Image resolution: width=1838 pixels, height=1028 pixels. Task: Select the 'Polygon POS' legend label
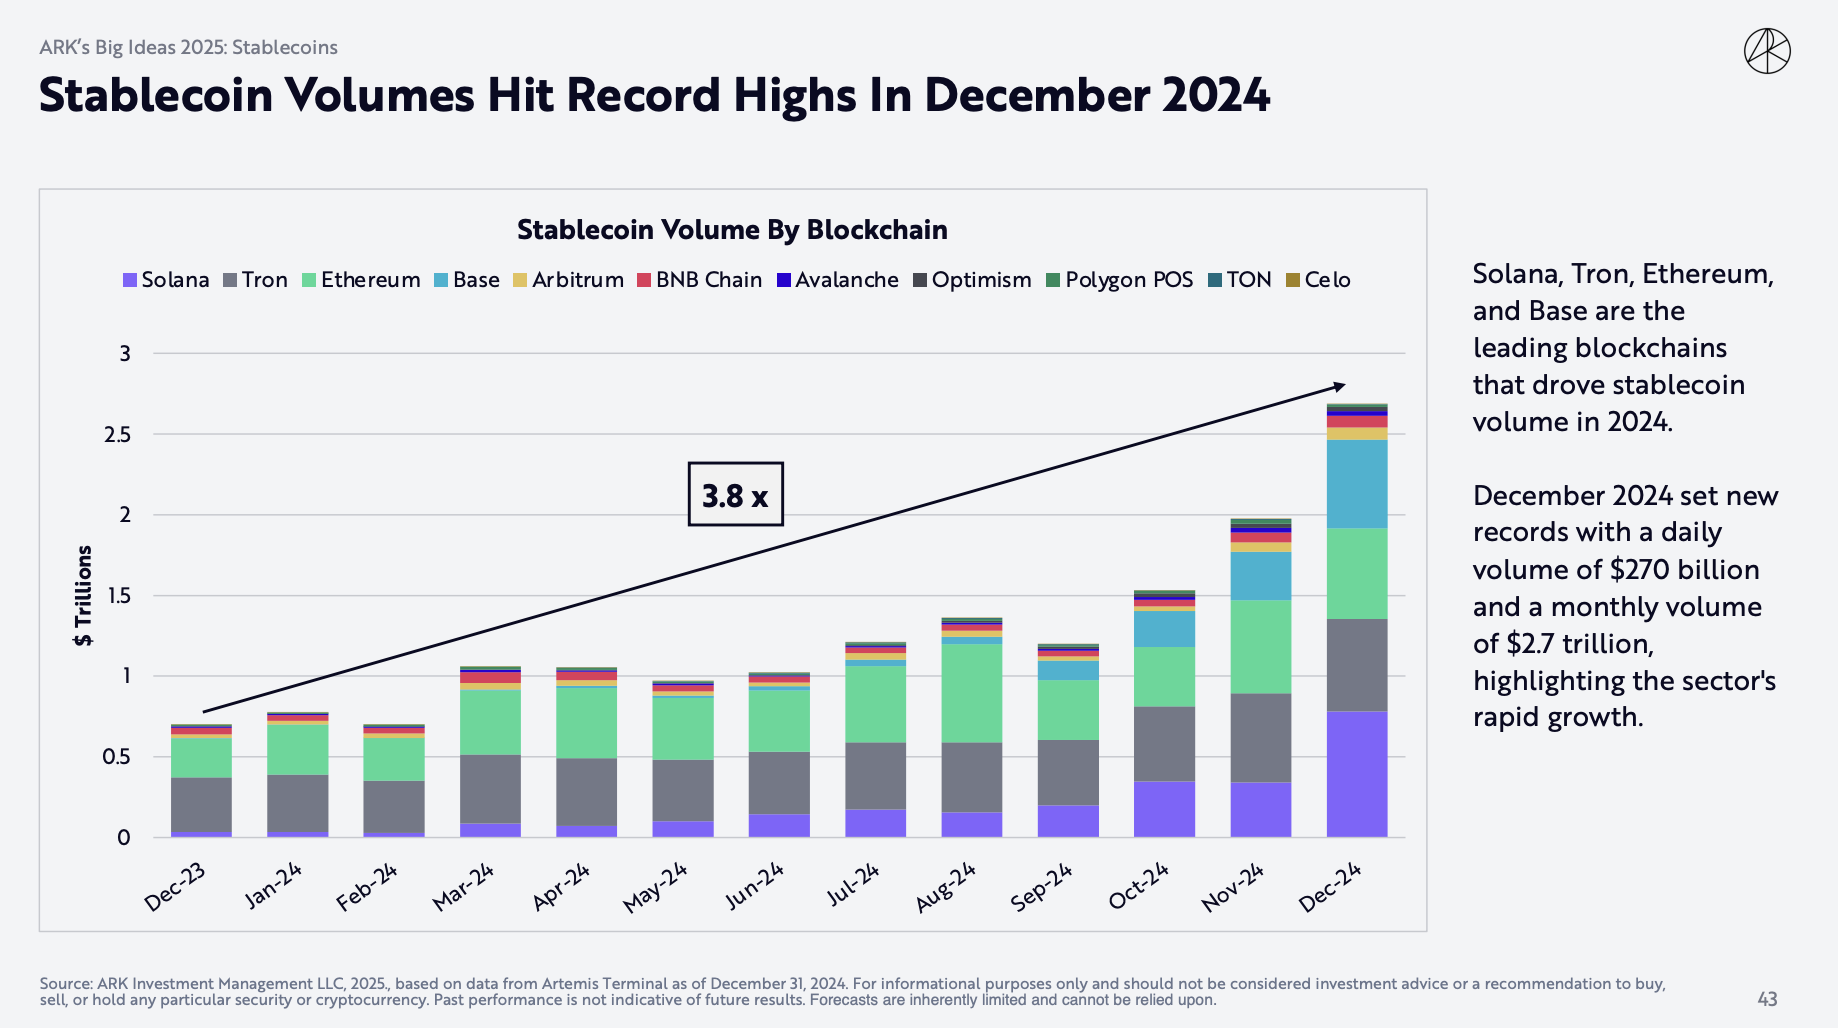[x=1129, y=281]
